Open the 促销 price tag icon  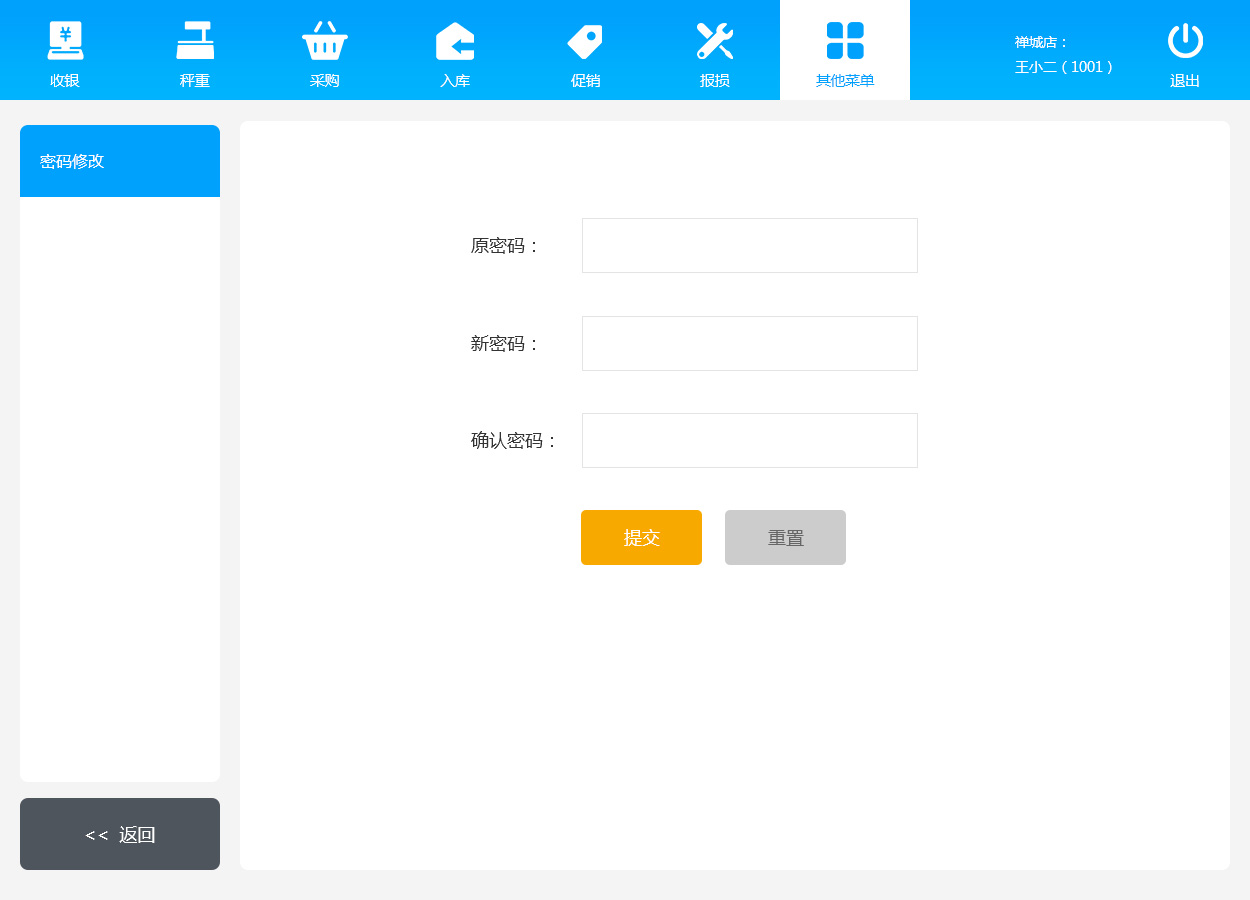coord(585,41)
